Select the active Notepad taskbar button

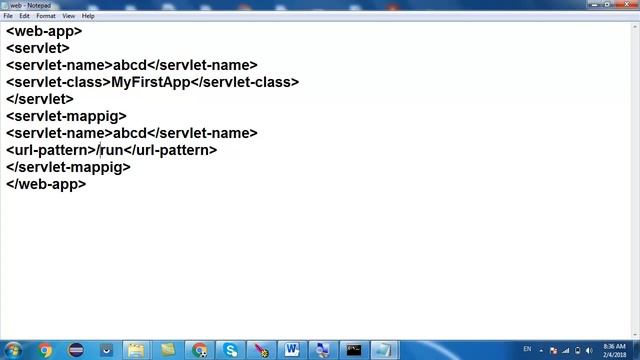coord(384,350)
